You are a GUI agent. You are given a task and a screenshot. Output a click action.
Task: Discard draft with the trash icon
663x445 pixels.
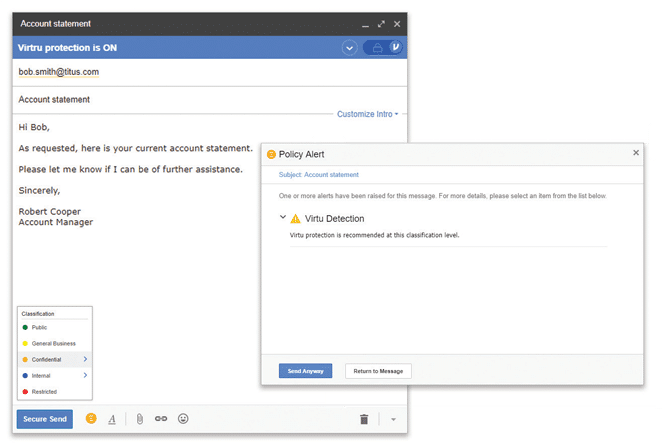pos(364,419)
